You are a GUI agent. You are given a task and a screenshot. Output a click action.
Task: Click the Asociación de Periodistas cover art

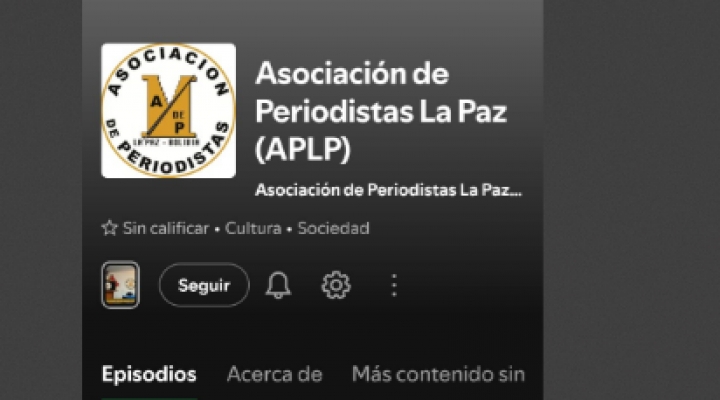pos(169,111)
